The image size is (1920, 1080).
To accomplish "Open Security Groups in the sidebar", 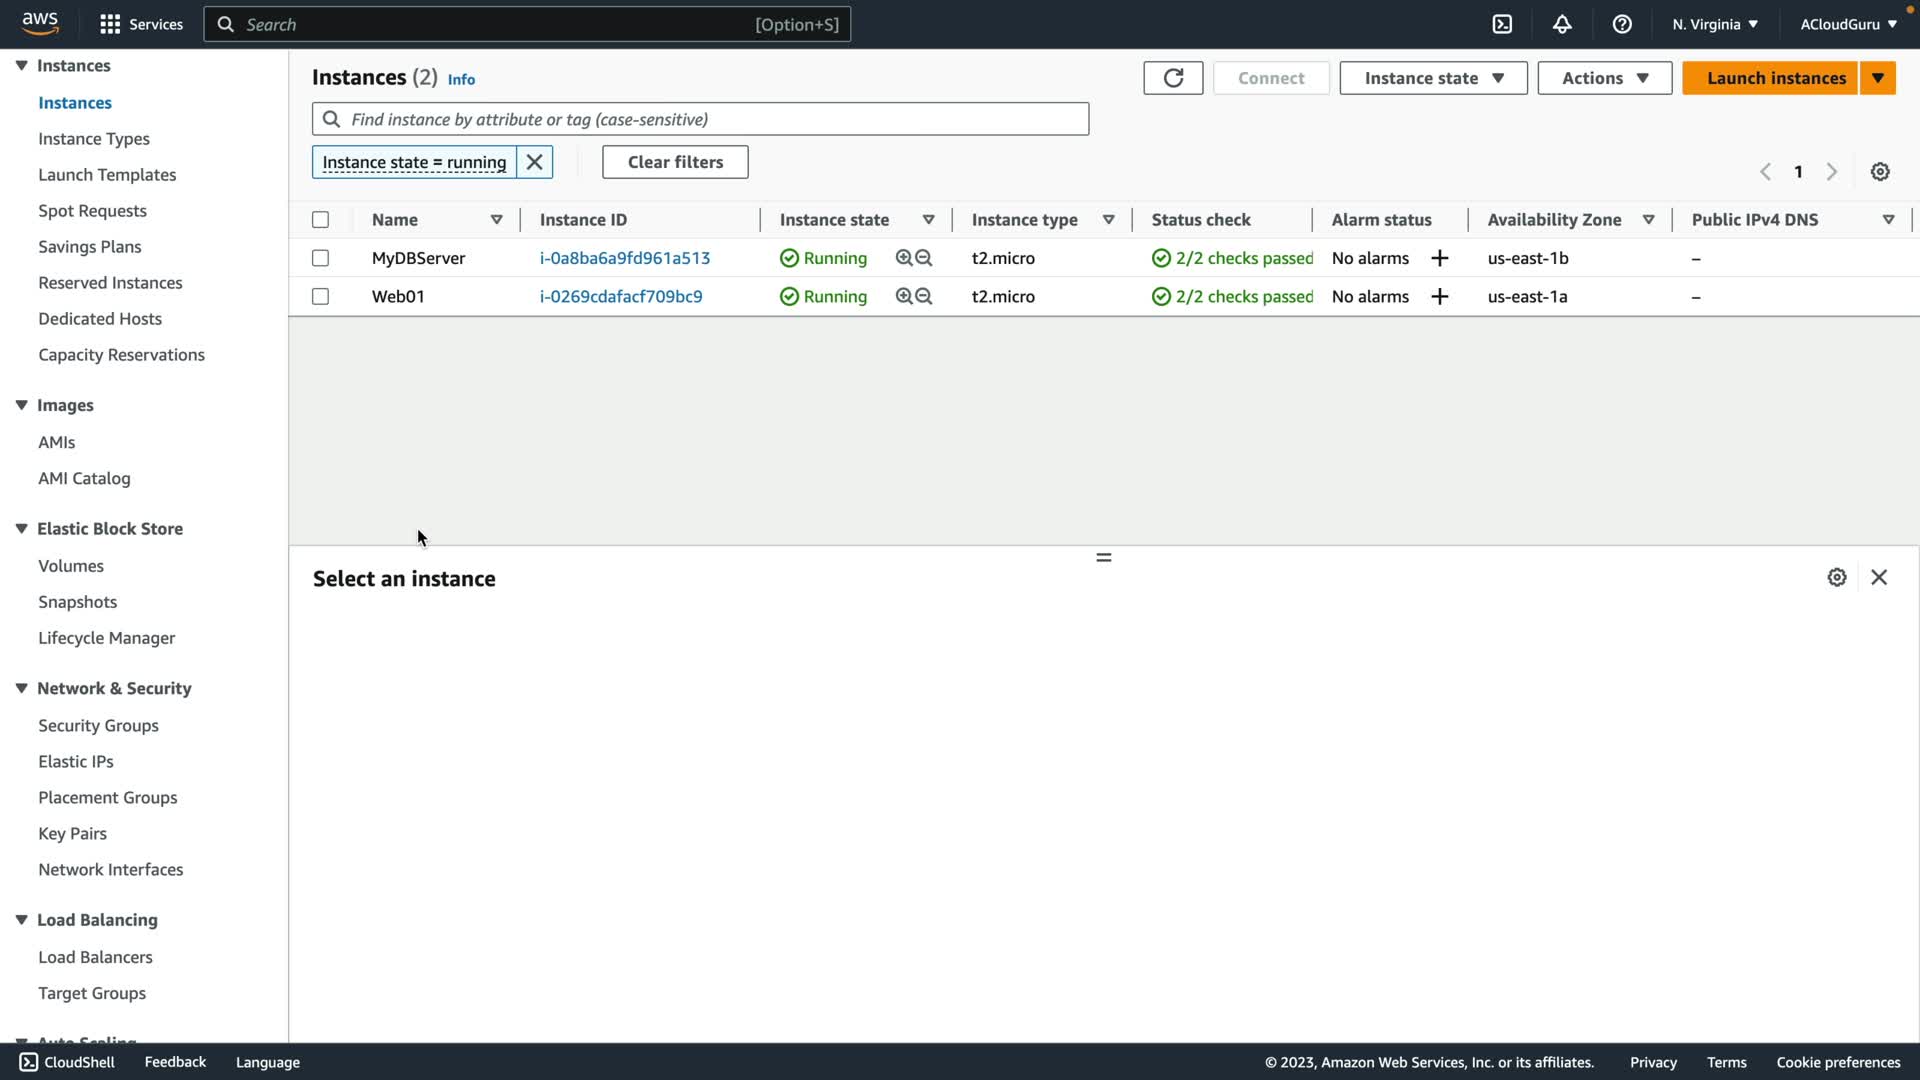I will pyautogui.click(x=98, y=725).
